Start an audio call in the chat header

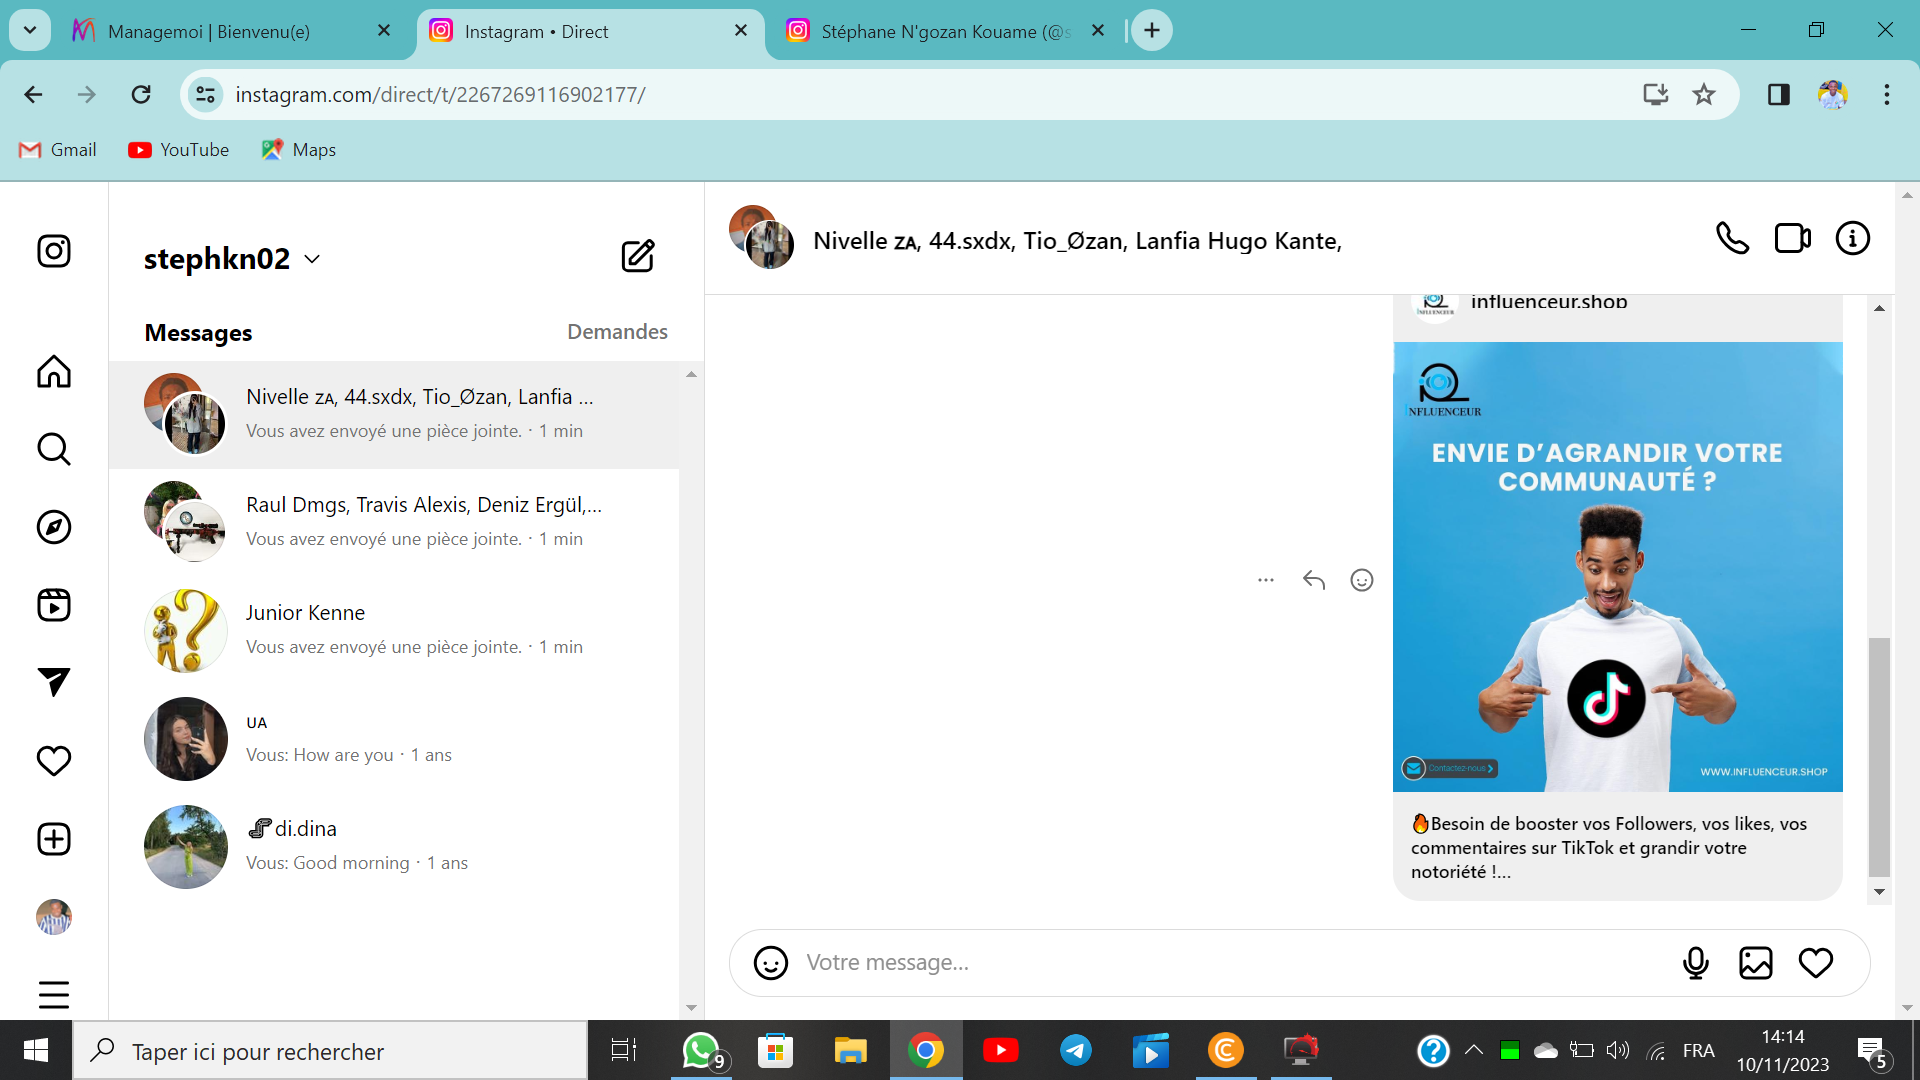(1732, 239)
